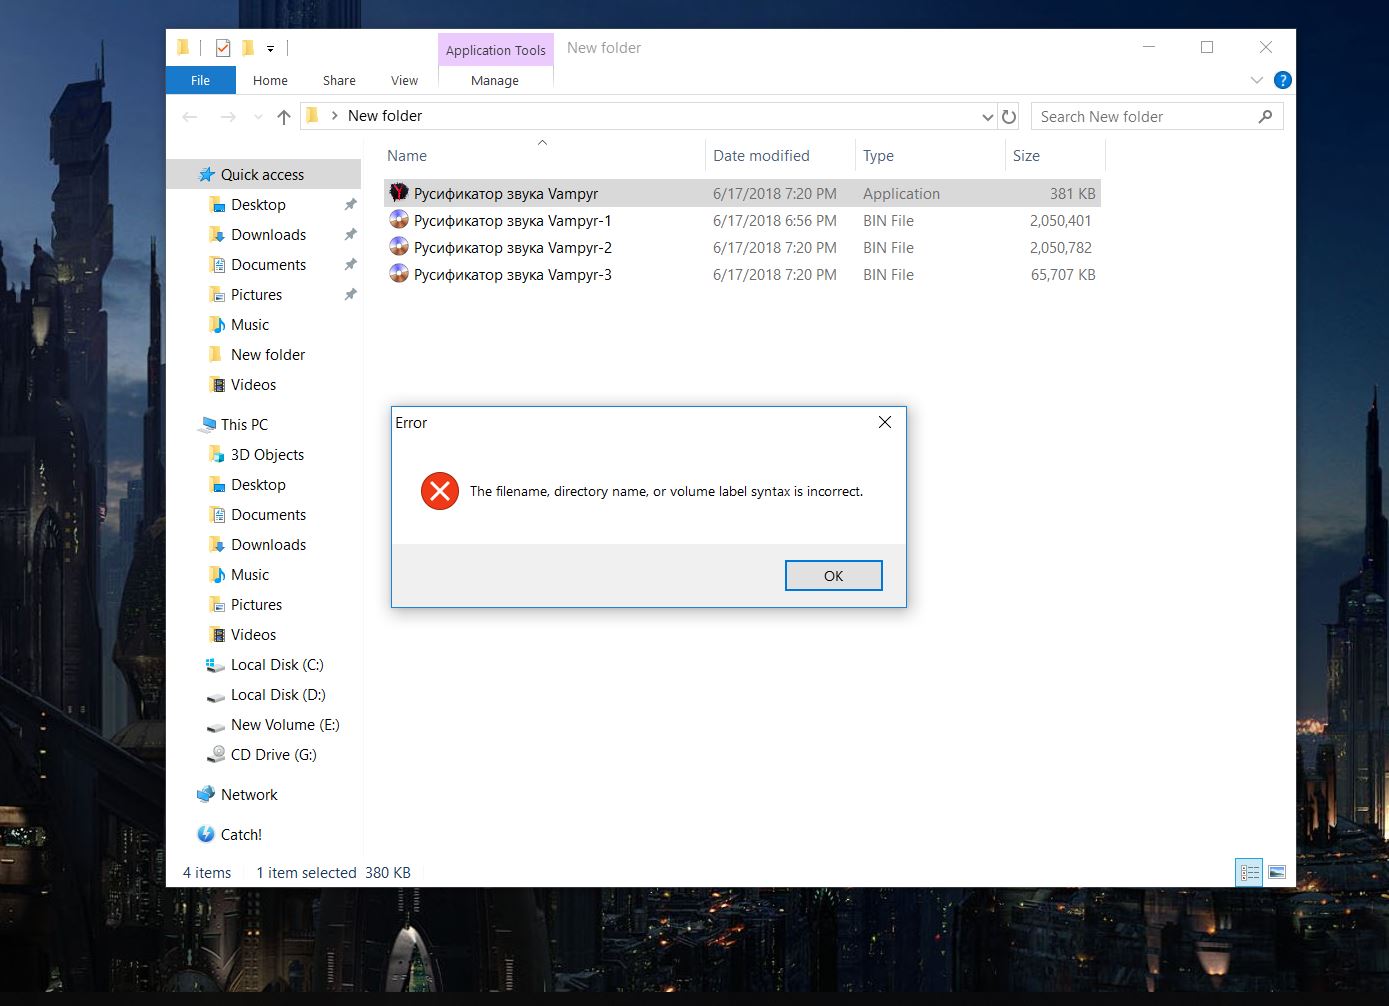Open the Manage ribbon tab
Viewport: 1389px width, 1006px height.
click(x=495, y=80)
